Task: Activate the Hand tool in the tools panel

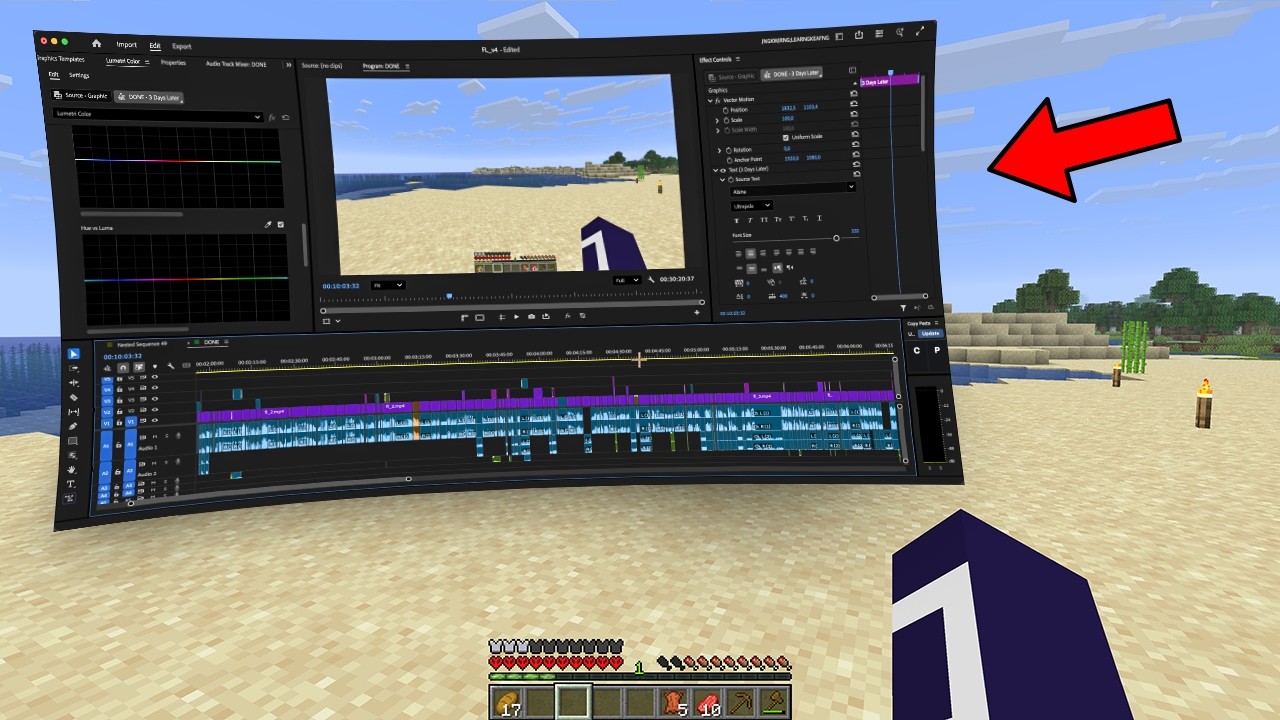Action: pyautogui.click(x=72, y=469)
